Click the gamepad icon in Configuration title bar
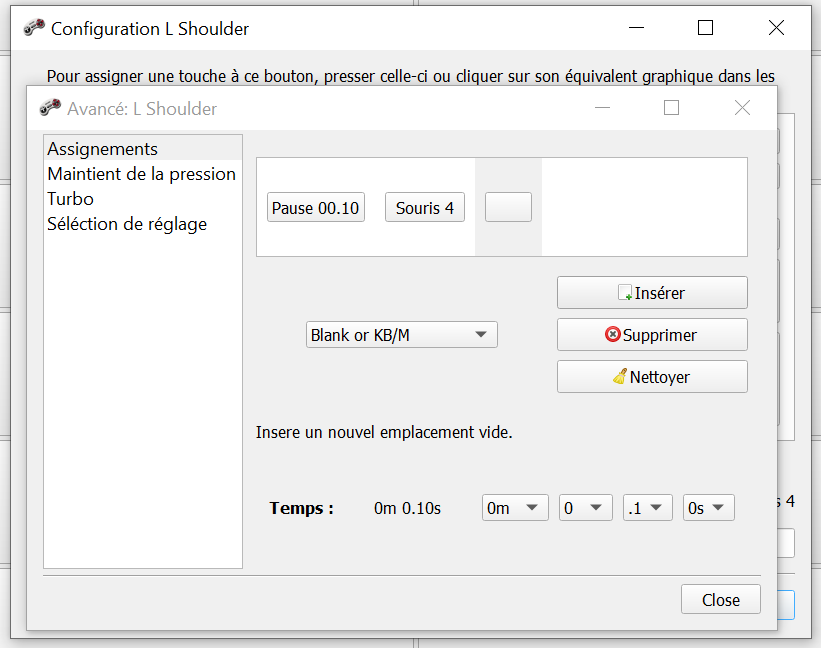 pos(34,28)
